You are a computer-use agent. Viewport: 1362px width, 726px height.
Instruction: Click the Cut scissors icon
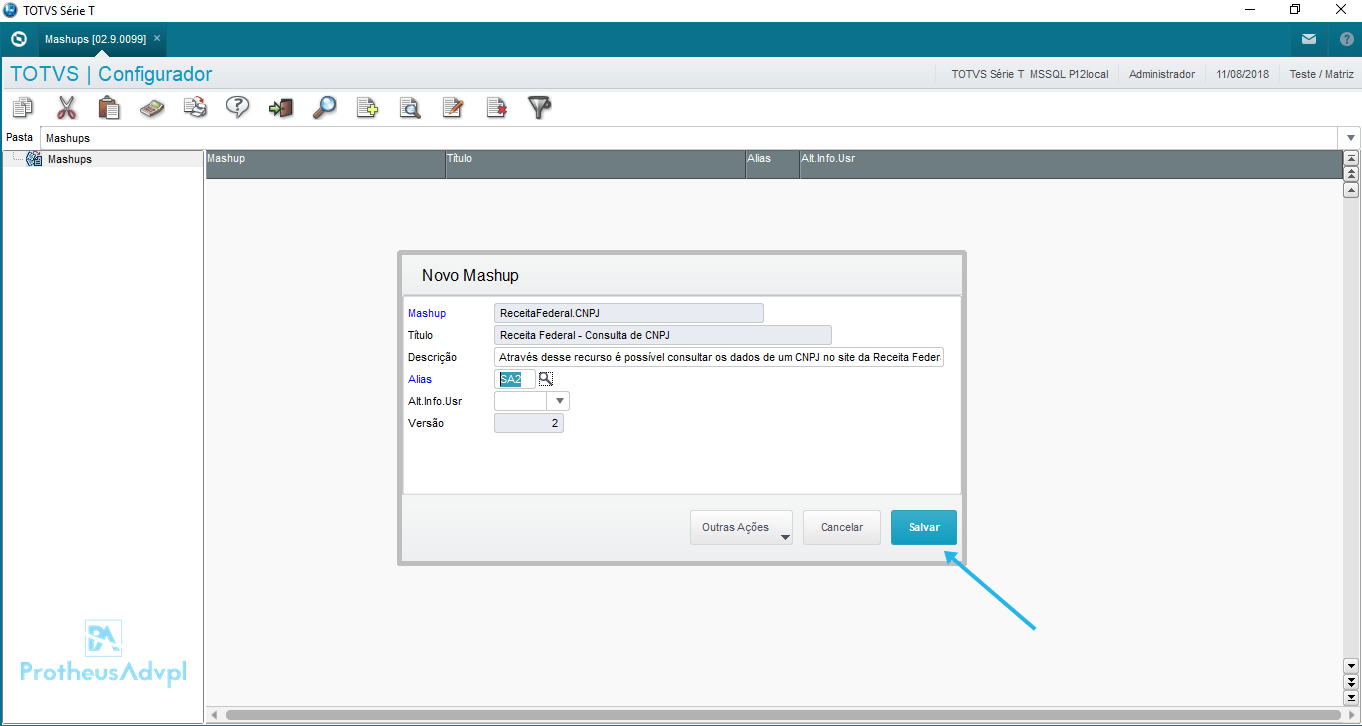point(66,107)
